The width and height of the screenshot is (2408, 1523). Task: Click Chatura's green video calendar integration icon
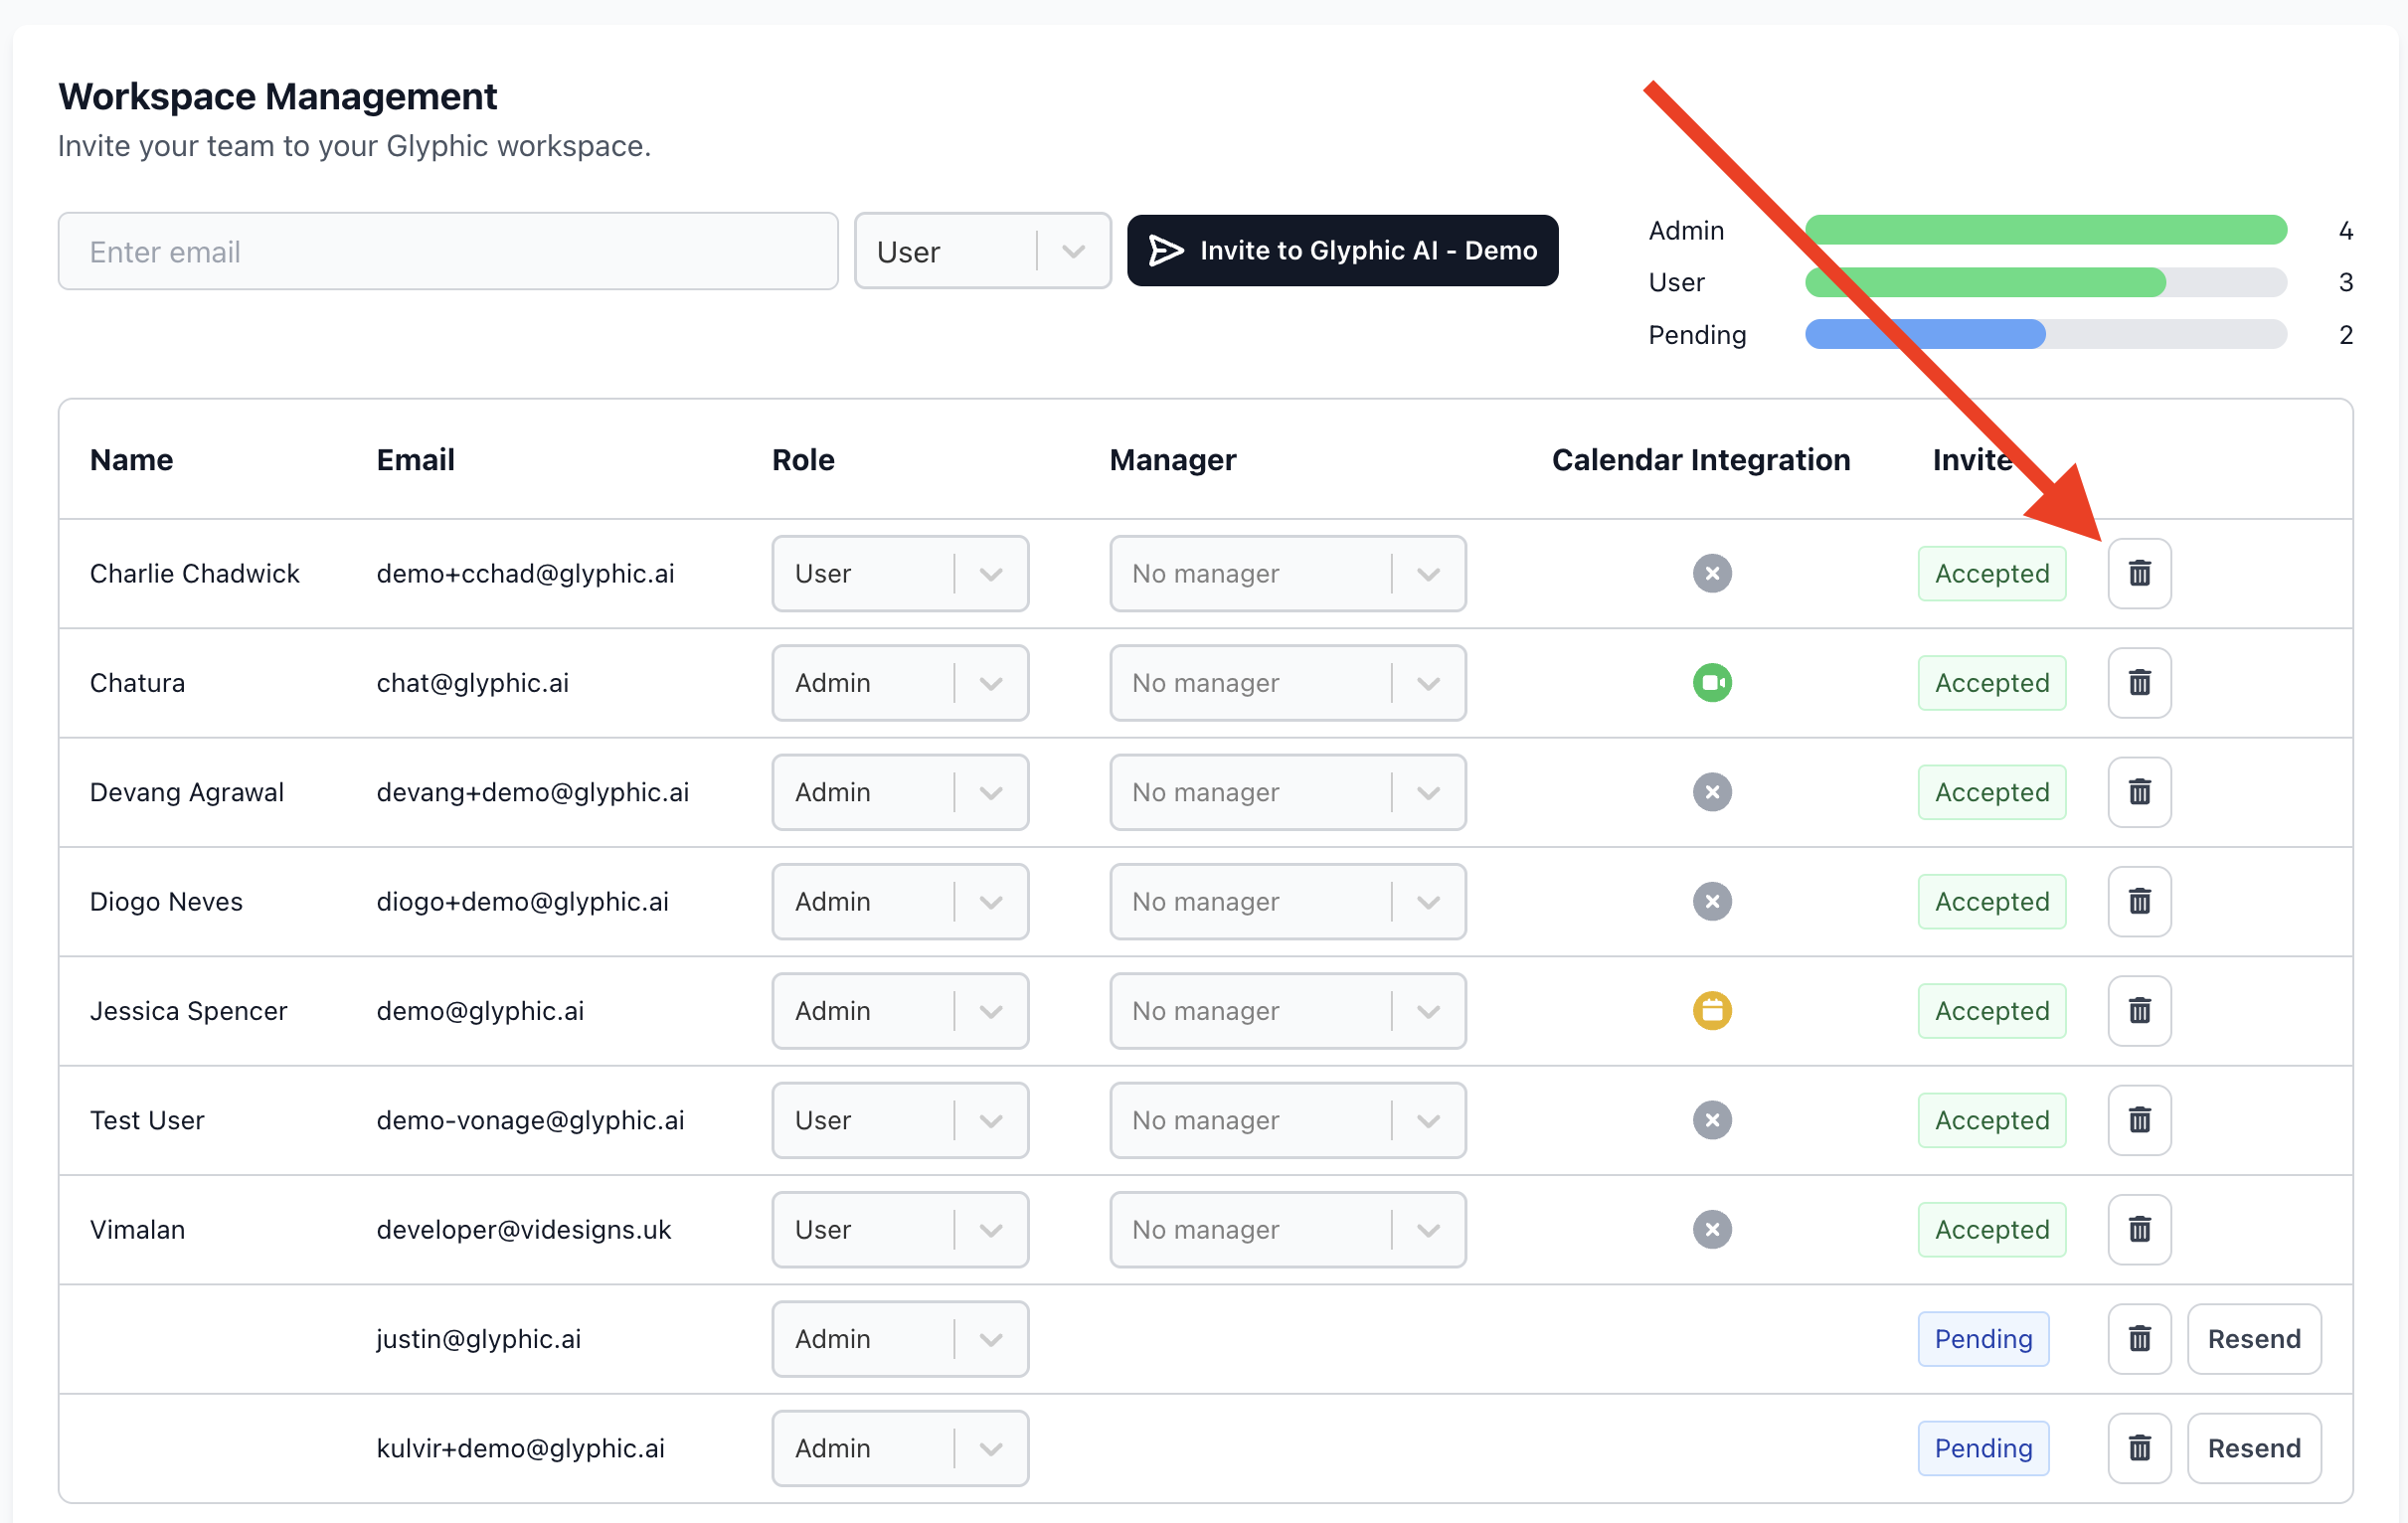(x=1712, y=683)
